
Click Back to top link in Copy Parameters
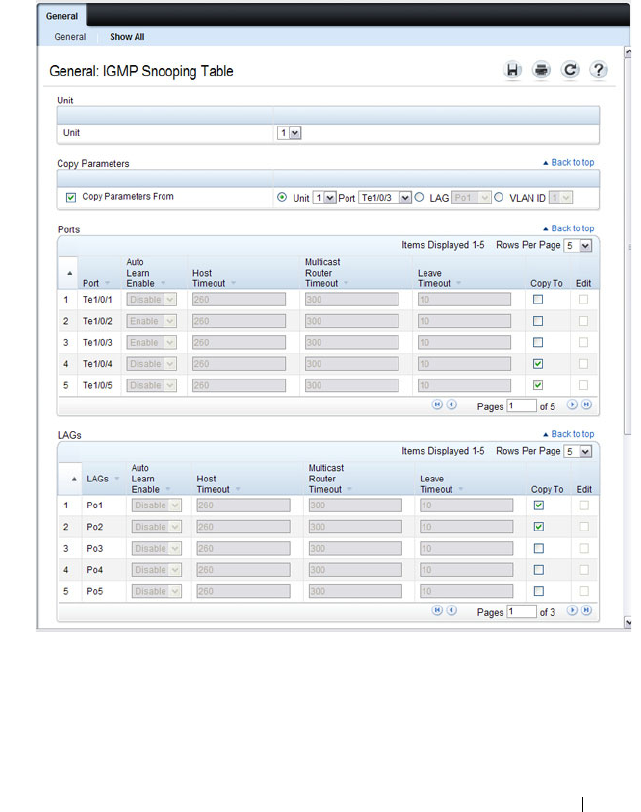click(x=569, y=163)
